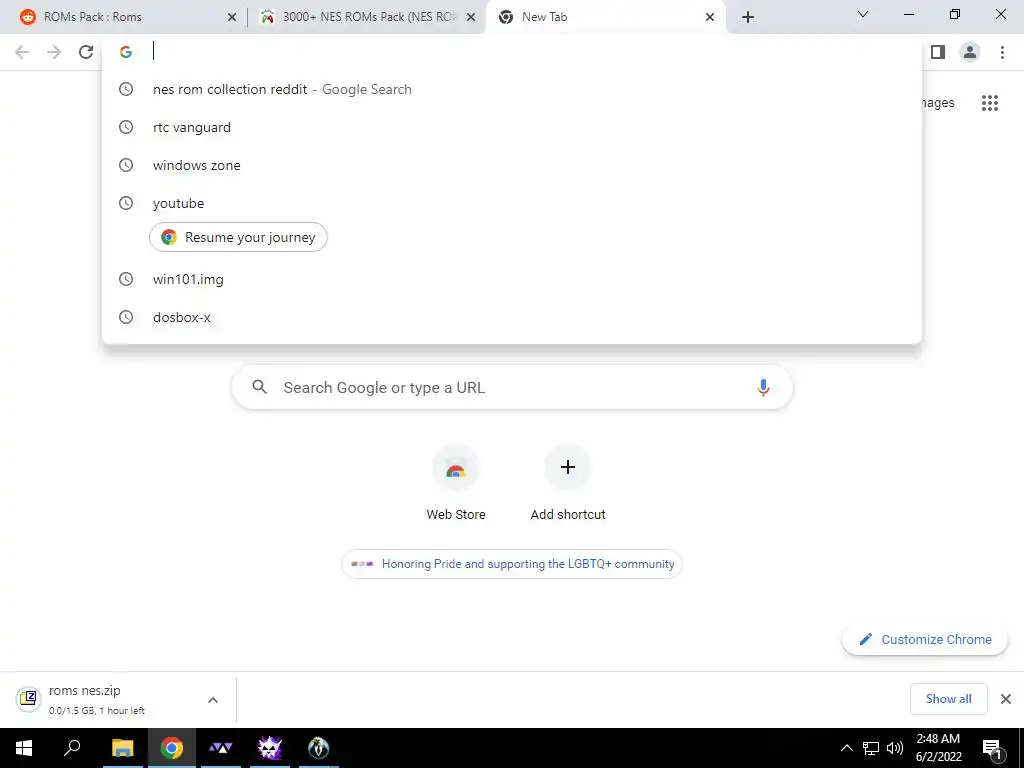The image size is (1024, 768).
Task: Close the downloads bar
Action: coord(1006,699)
